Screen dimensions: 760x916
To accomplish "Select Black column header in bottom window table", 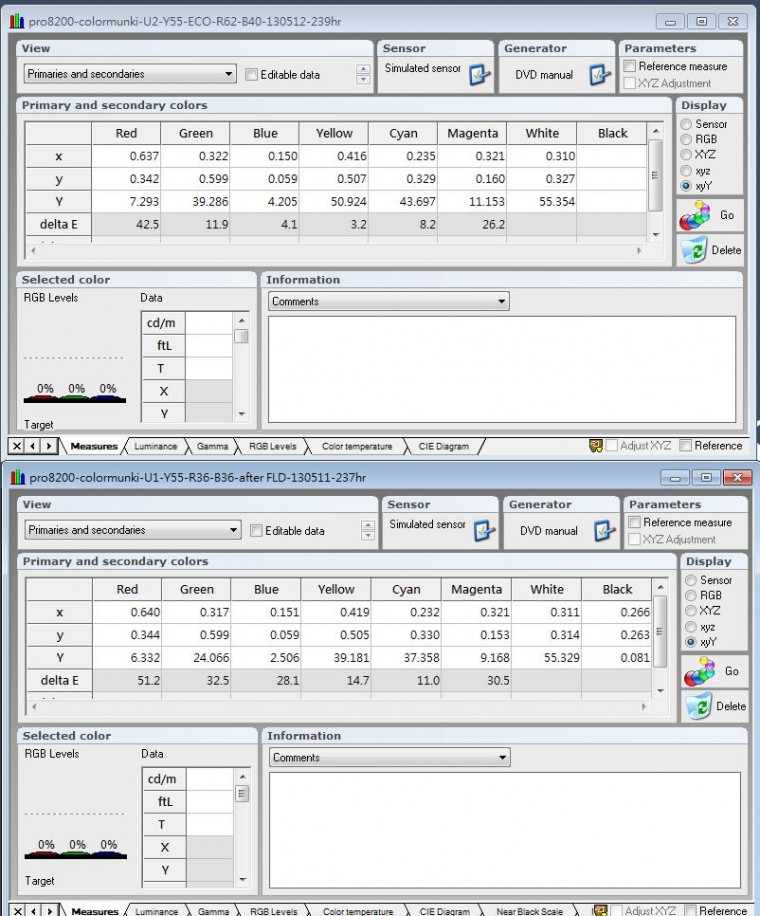I will (617, 589).
